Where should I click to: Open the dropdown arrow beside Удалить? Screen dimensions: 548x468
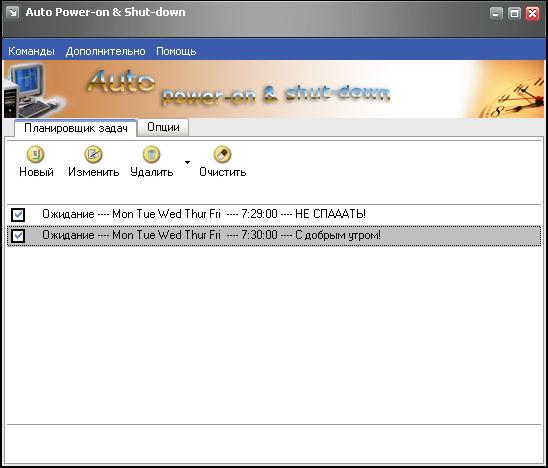[187, 162]
